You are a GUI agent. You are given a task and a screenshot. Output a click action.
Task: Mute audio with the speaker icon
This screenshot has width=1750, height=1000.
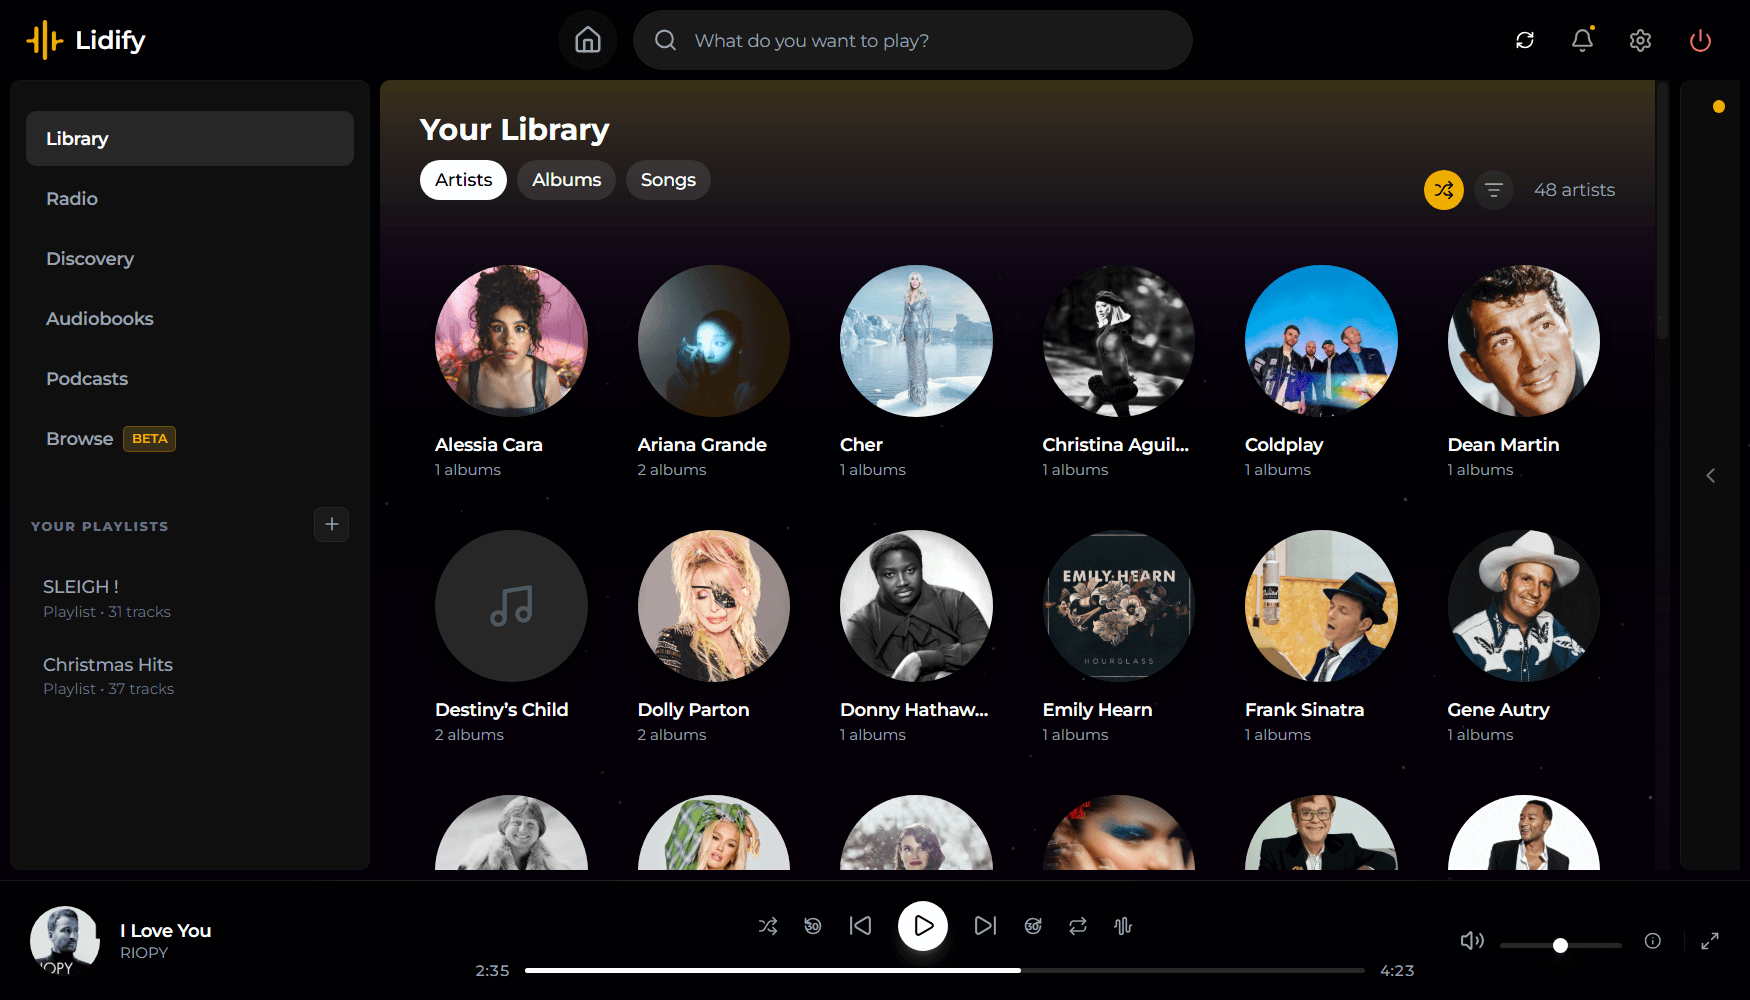pos(1472,941)
